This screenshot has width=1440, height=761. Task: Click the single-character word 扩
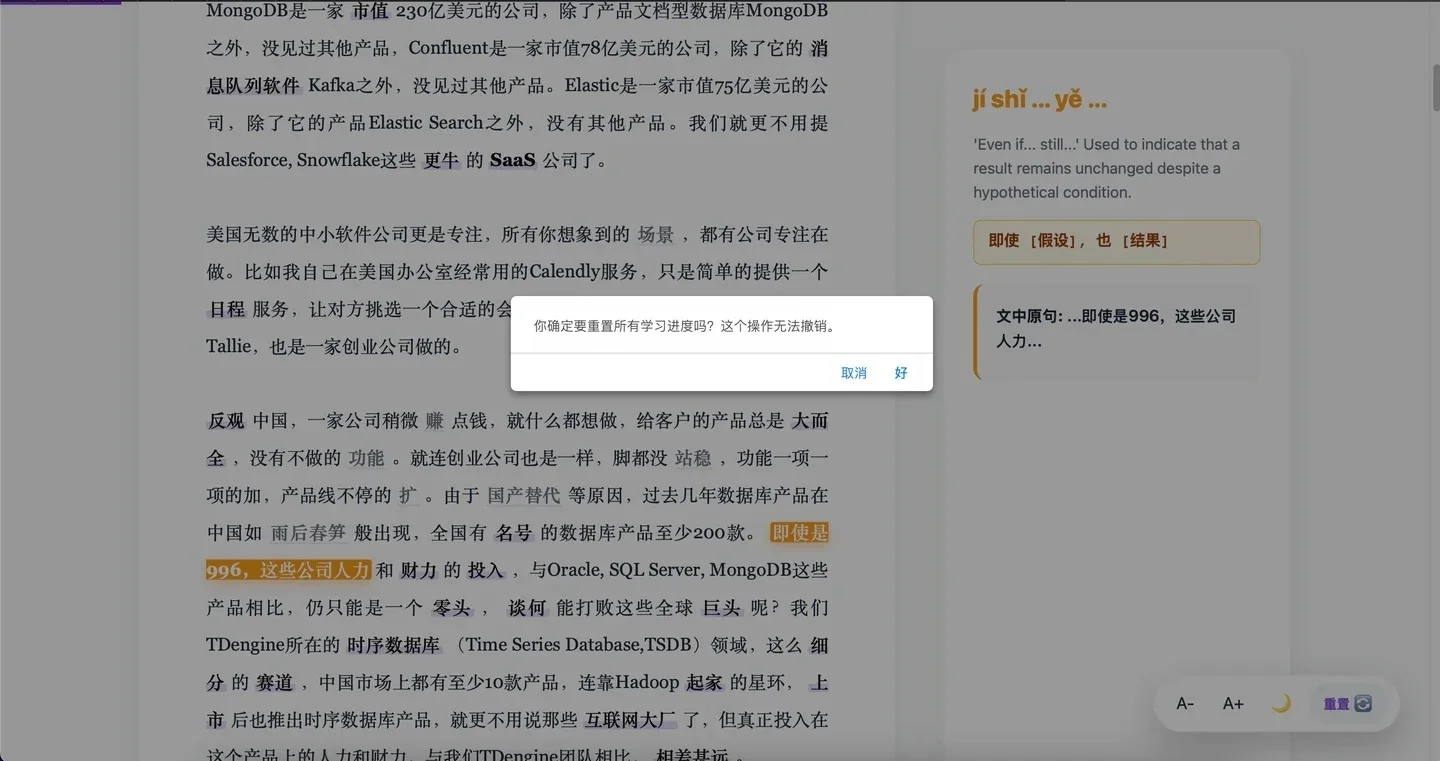point(408,495)
